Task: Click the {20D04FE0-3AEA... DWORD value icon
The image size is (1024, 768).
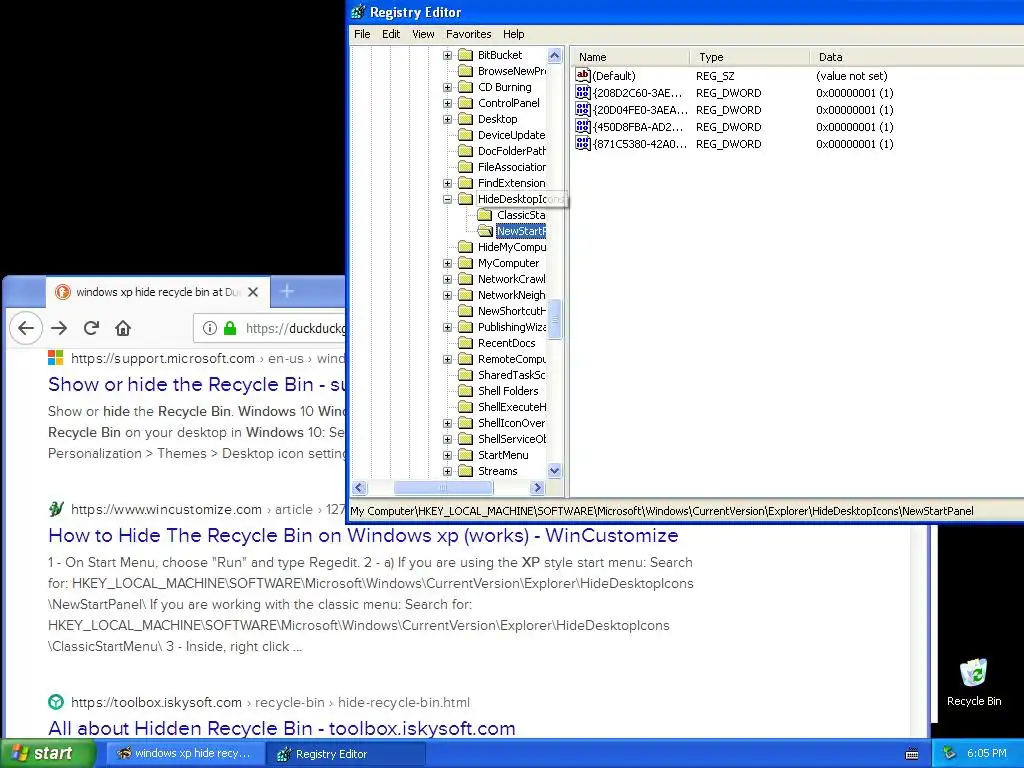Action: (x=583, y=109)
